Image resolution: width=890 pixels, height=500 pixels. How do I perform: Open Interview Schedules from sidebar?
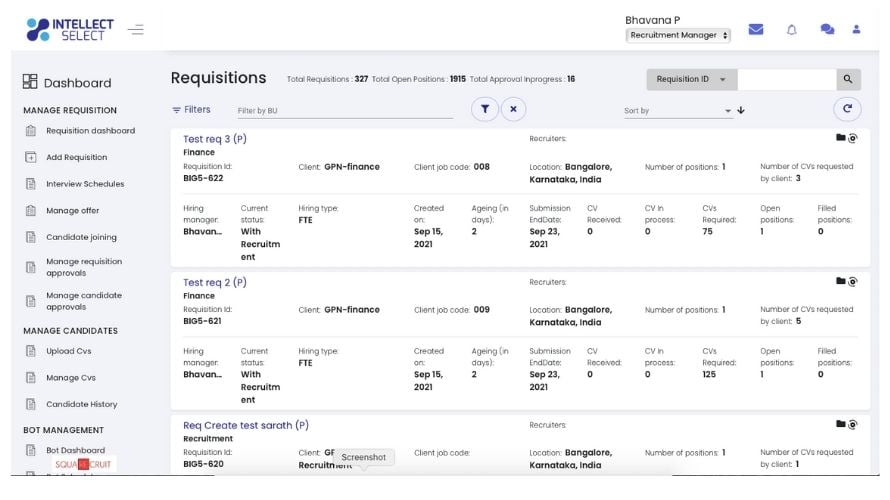[x=85, y=184]
